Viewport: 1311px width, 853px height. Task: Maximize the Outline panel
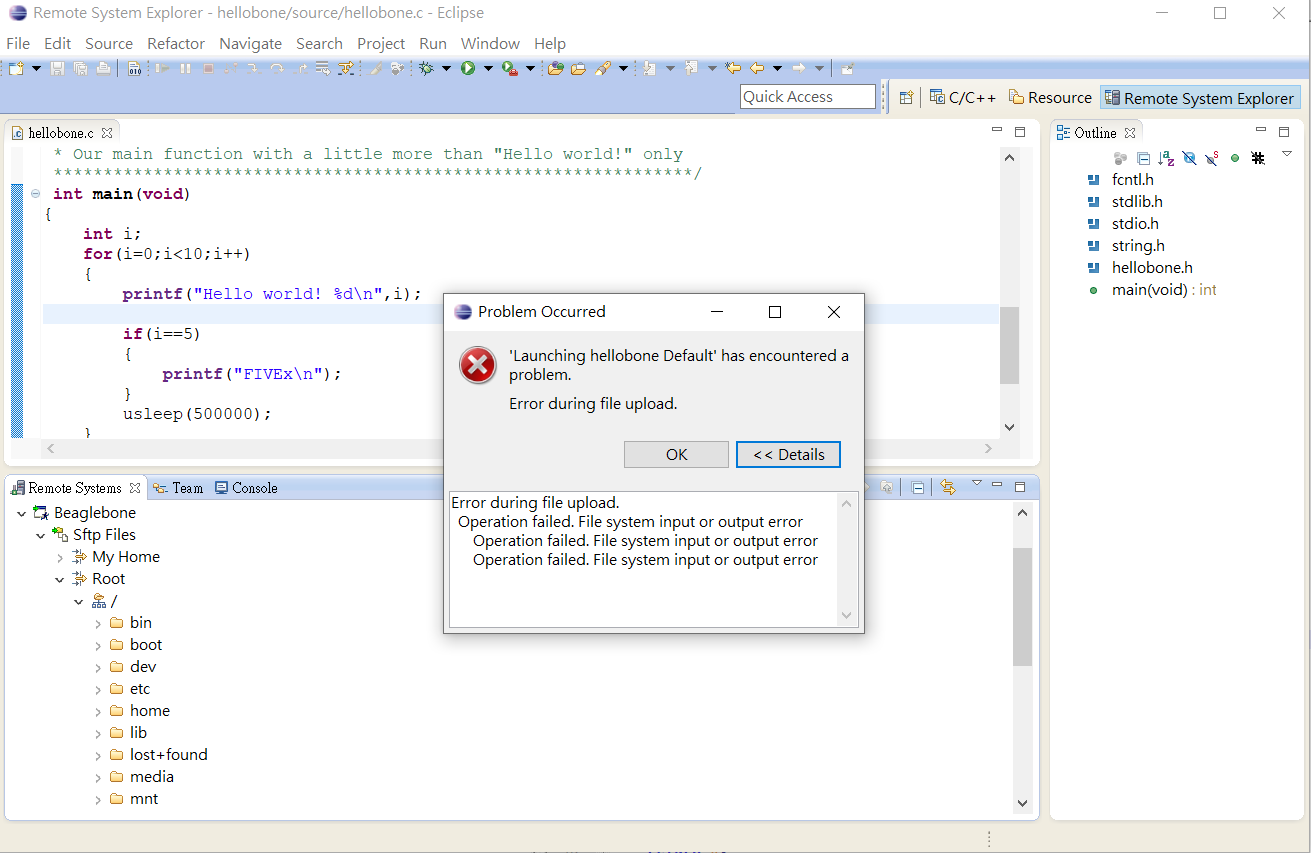(x=1284, y=132)
